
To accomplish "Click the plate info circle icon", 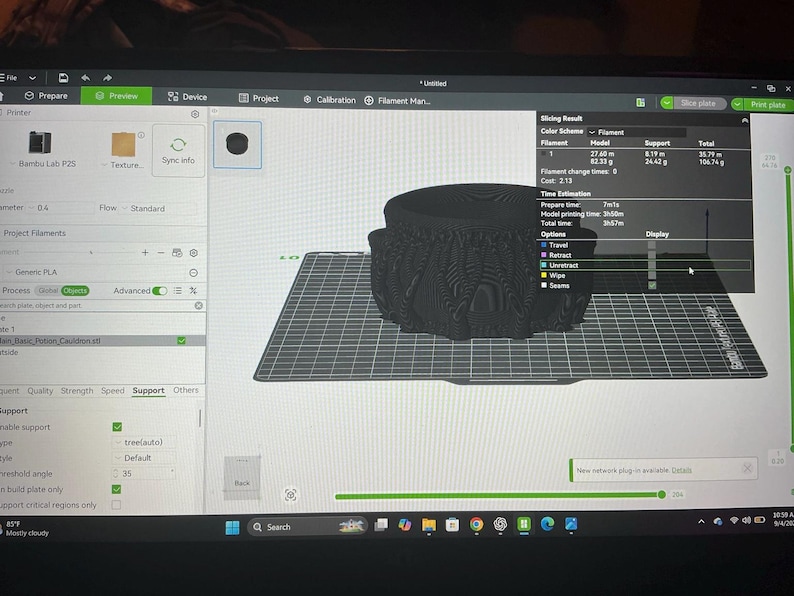I will 141,135.
